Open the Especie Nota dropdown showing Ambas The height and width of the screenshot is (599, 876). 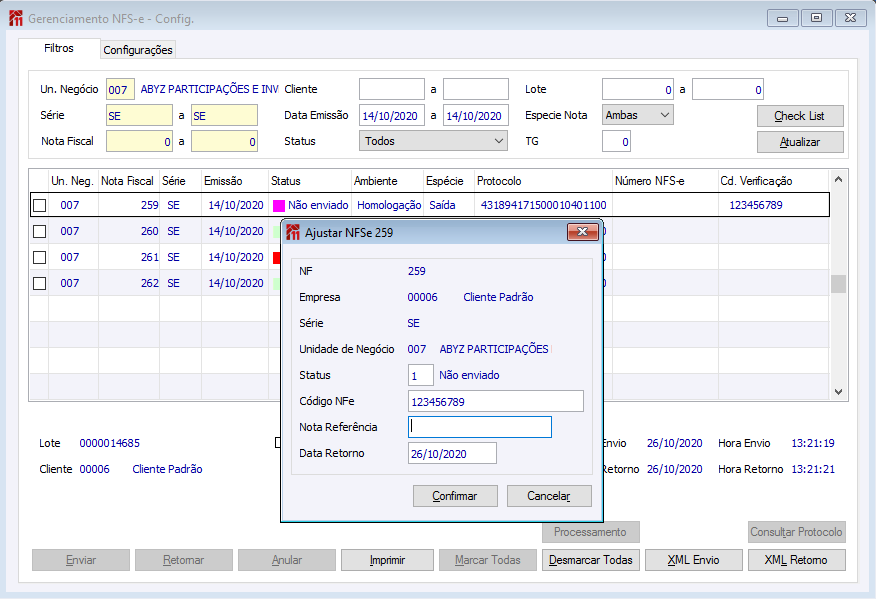tap(637, 115)
